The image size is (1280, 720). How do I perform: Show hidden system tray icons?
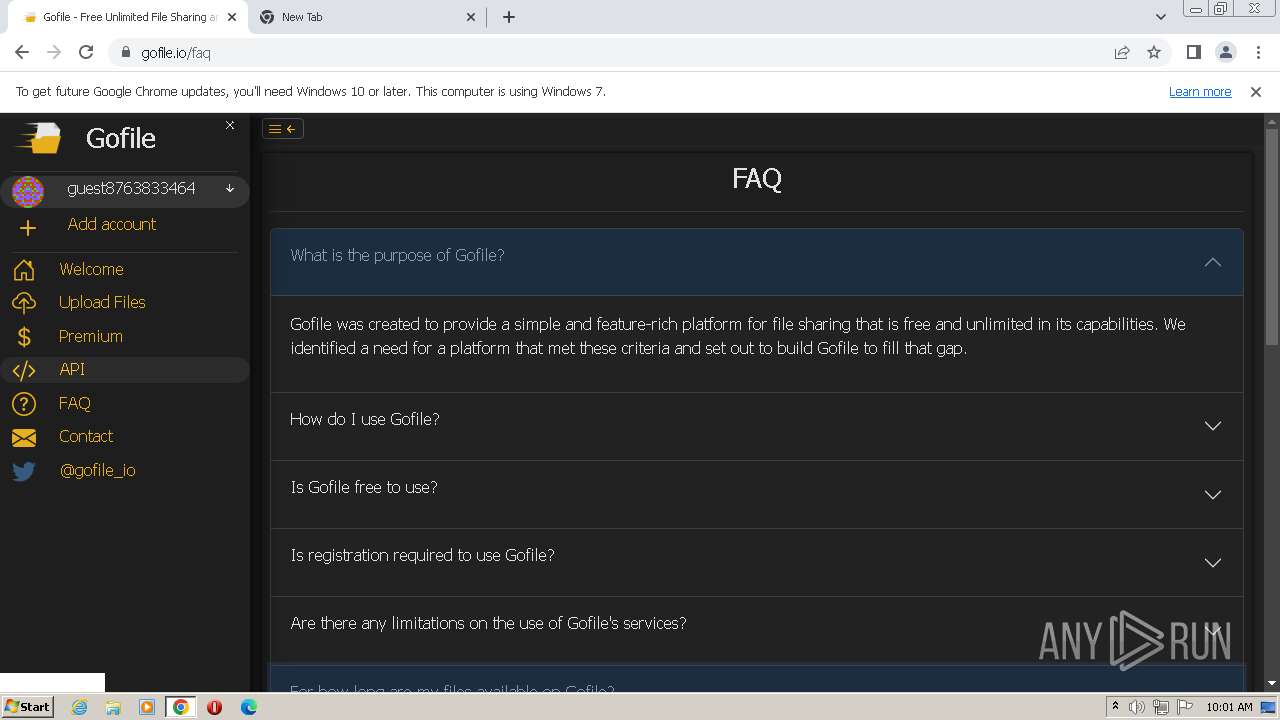[x=1115, y=707]
